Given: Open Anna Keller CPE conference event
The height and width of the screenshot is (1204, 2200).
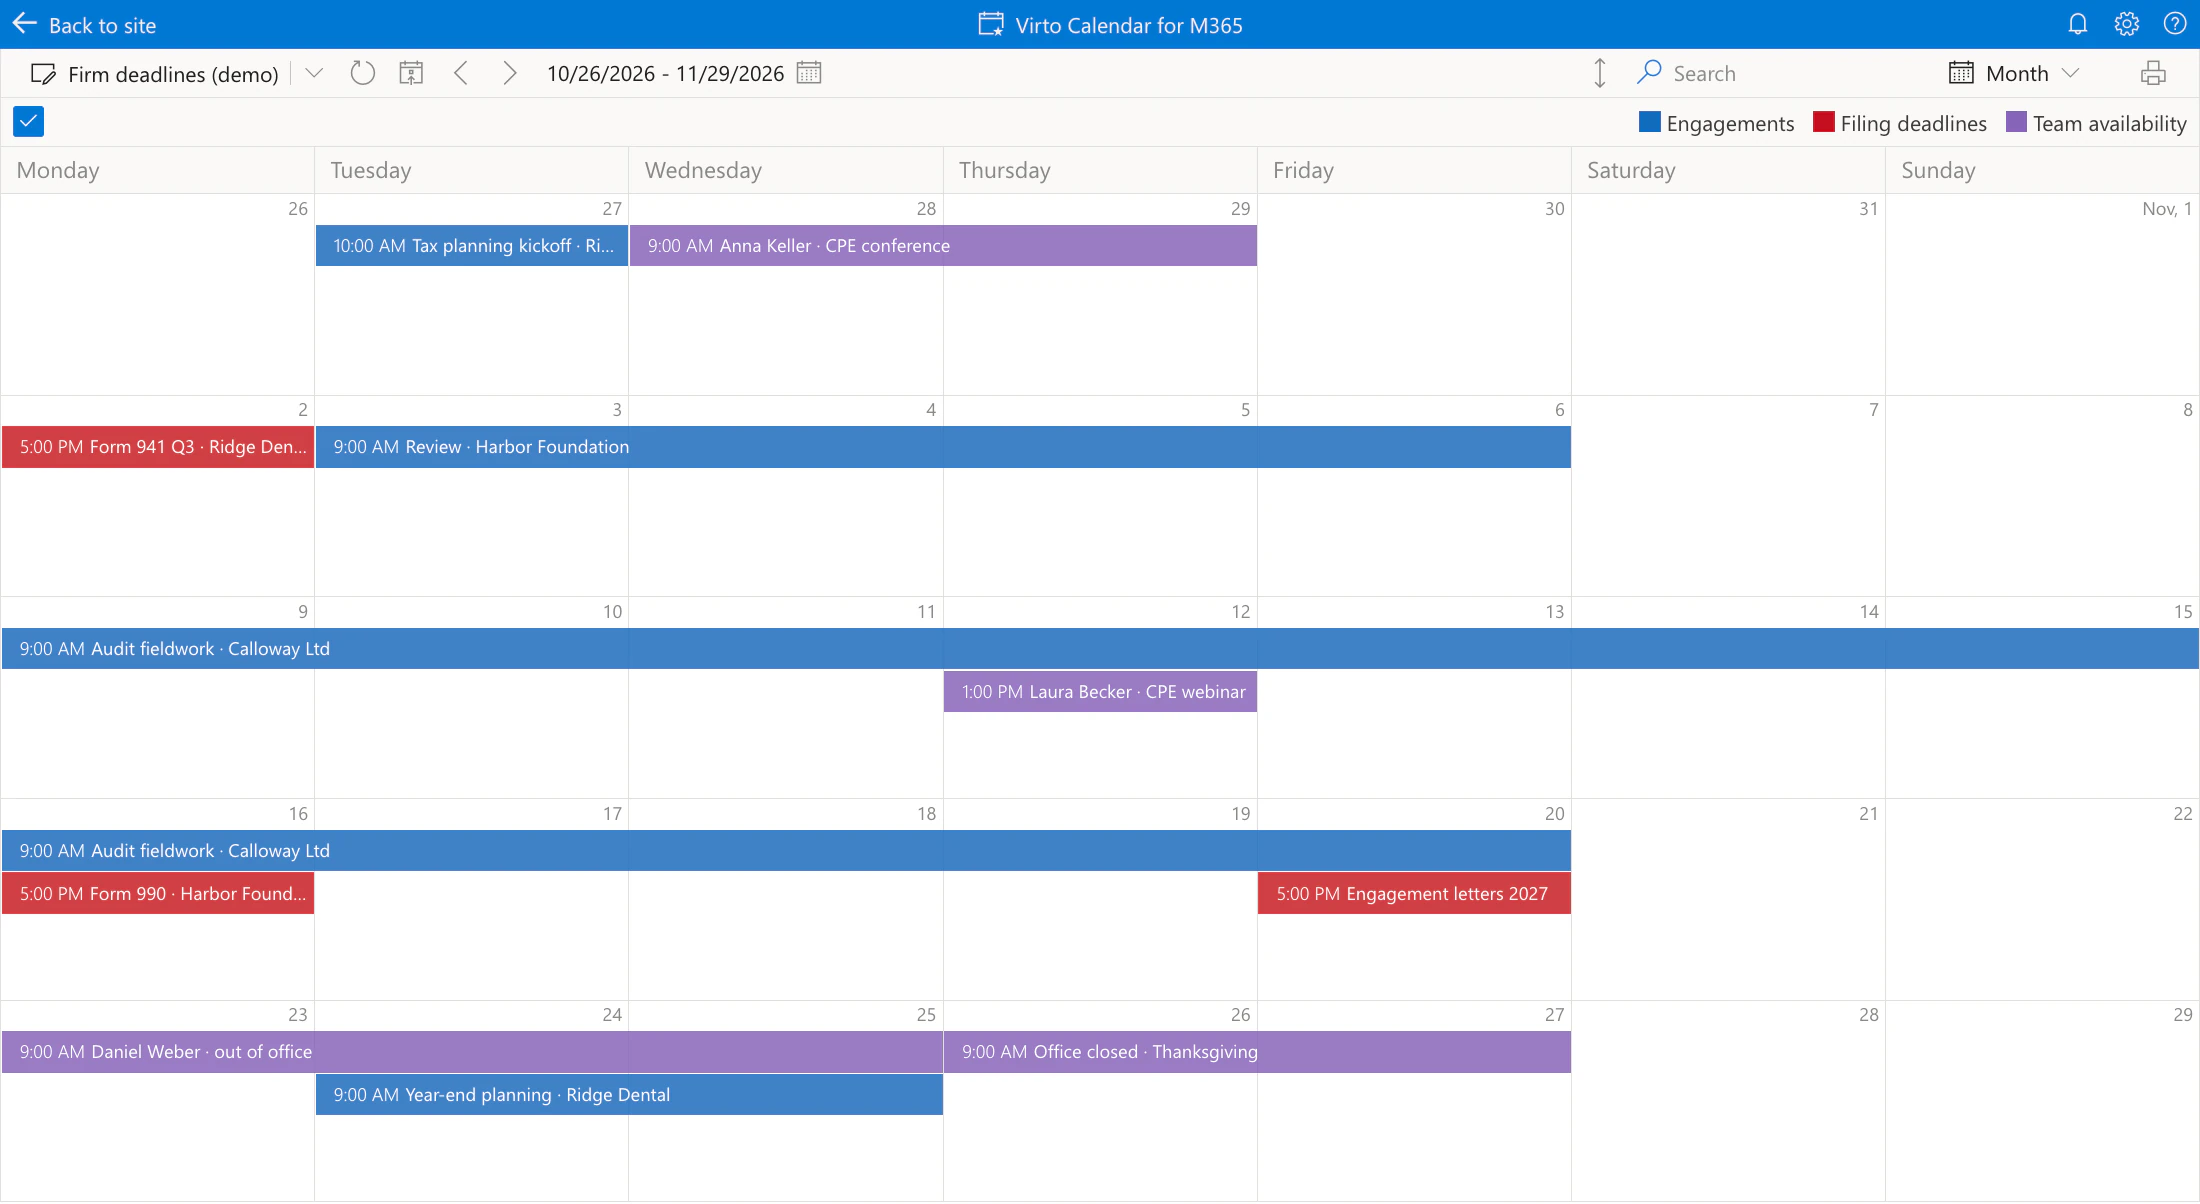Looking at the screenshot, I should pyautogui.click(x=943, y=246).
